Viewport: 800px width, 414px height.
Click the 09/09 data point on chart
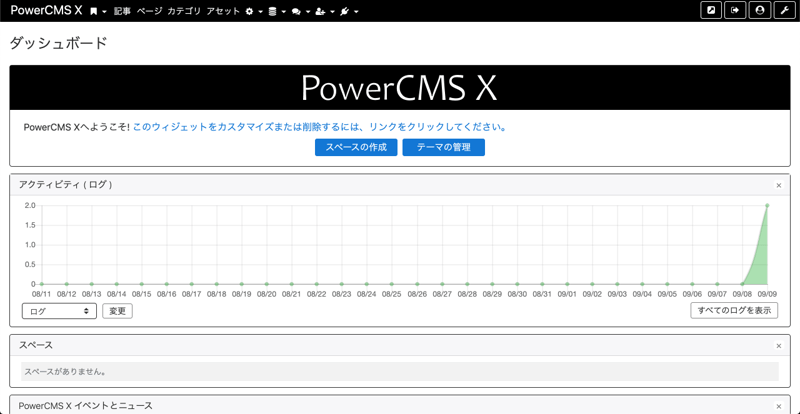767,206
